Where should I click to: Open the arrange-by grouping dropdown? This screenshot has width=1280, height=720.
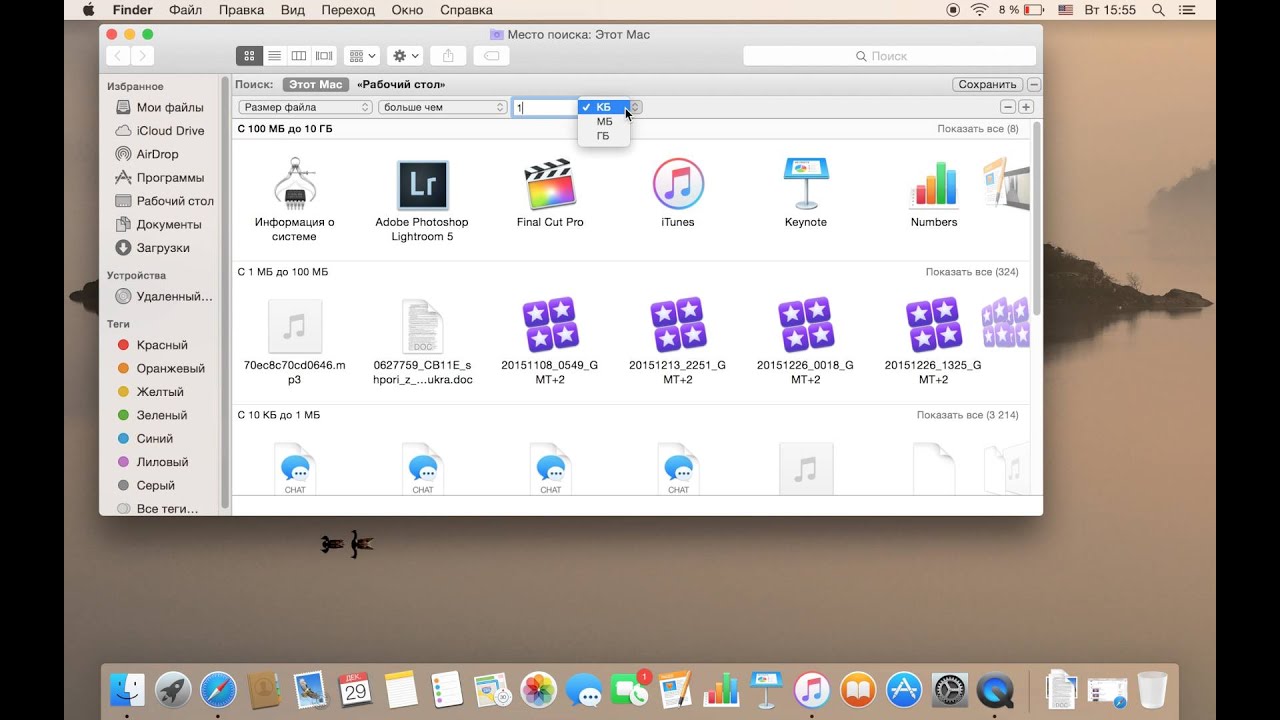pyautogui.click(x=361, y=56)
